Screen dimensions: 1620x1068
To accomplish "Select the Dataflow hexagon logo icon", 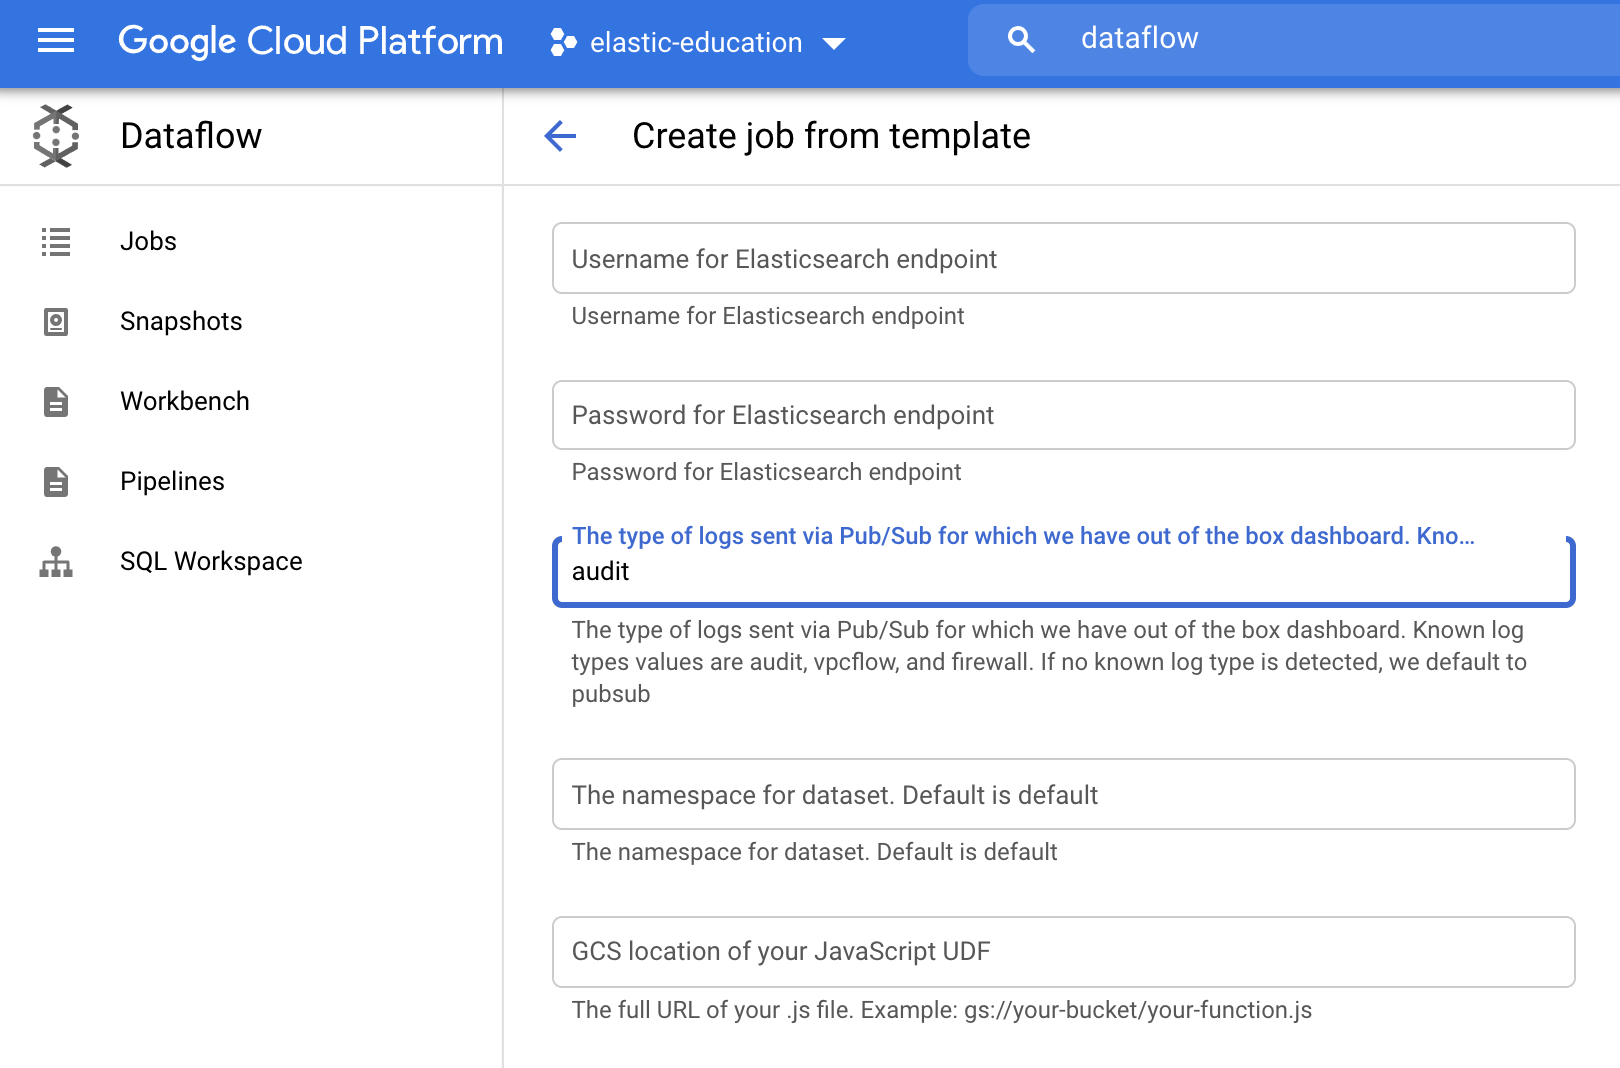I will point(55,135).
